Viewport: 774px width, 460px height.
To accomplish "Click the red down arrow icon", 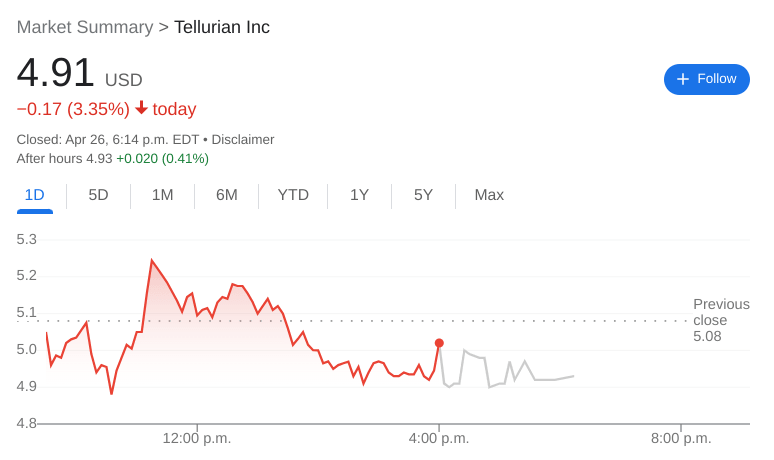I will point(141,108).
